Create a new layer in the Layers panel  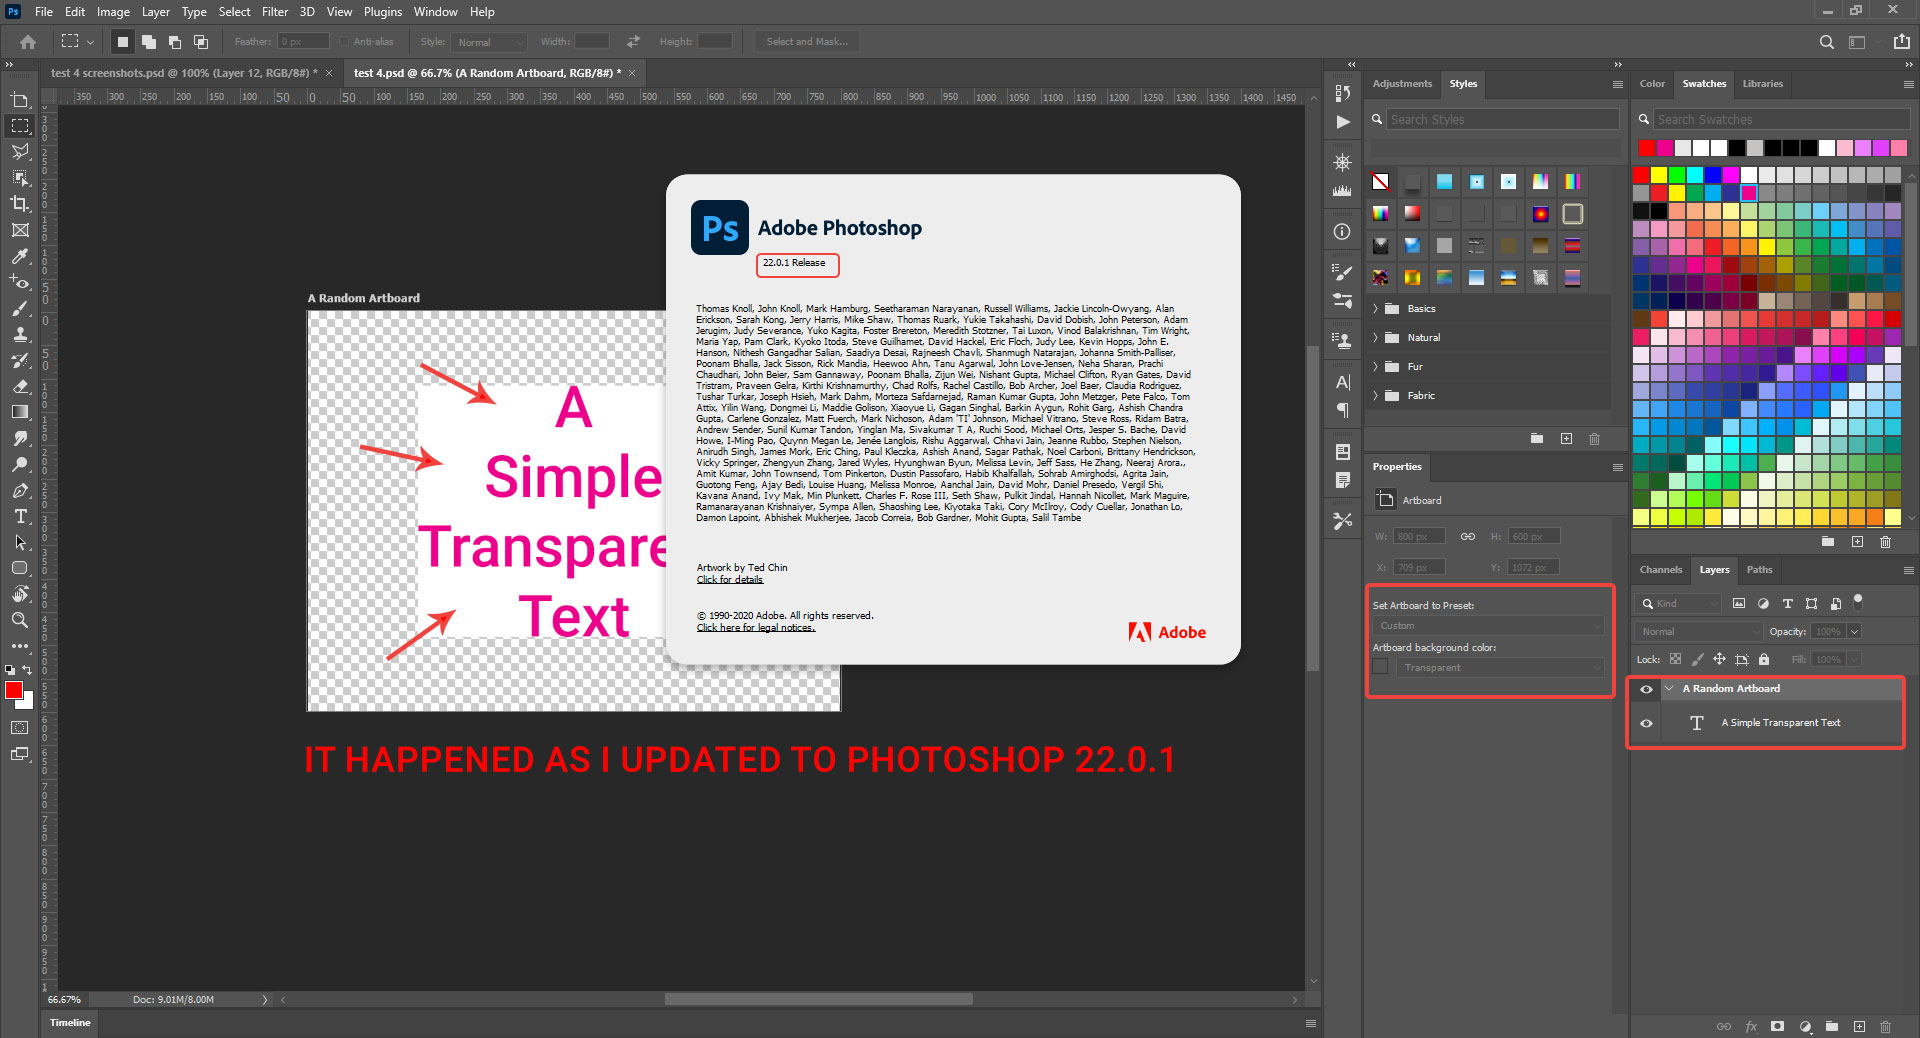(1861, 1027)
